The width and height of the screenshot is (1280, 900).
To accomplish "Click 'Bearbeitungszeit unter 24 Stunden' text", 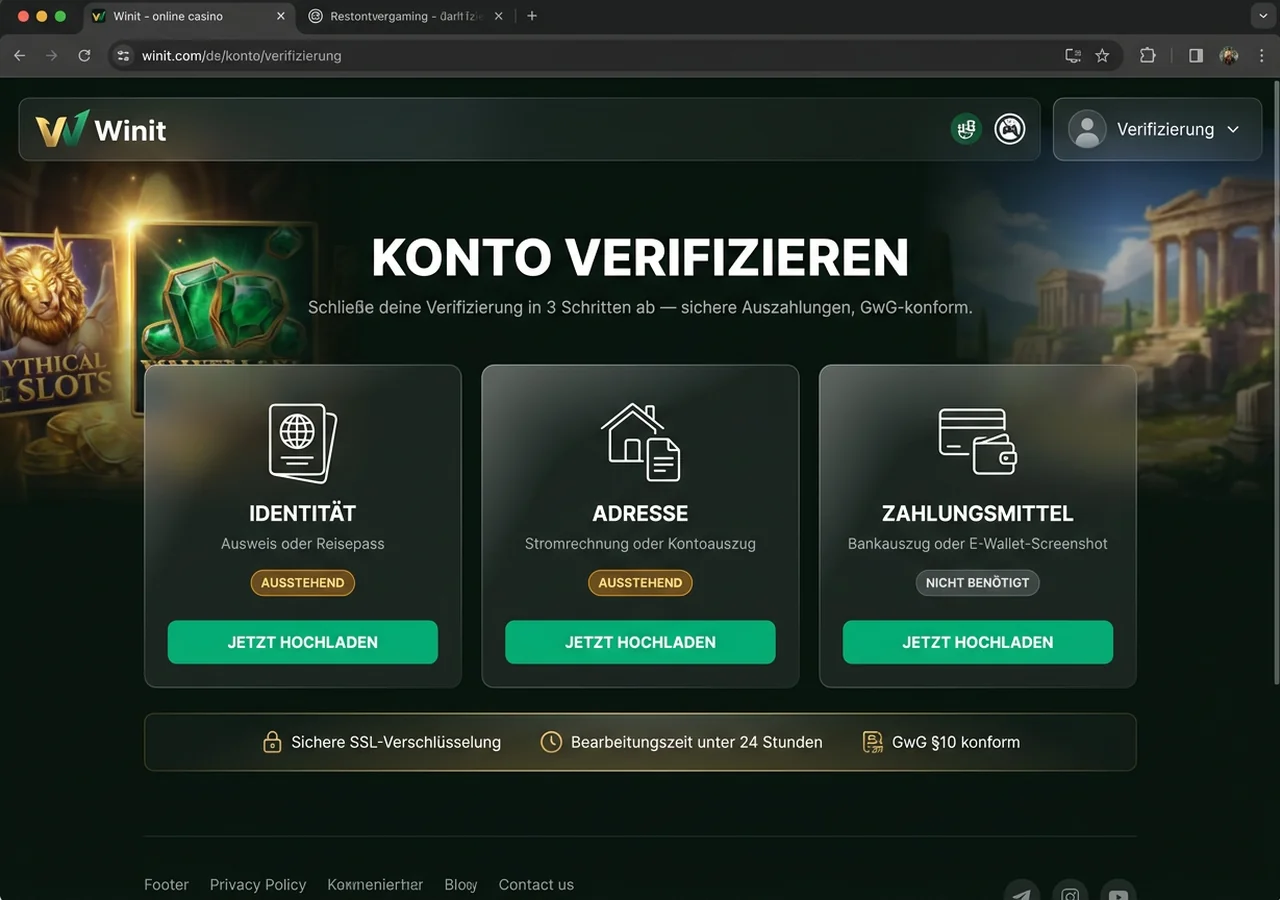I will [x=697, y=742].
